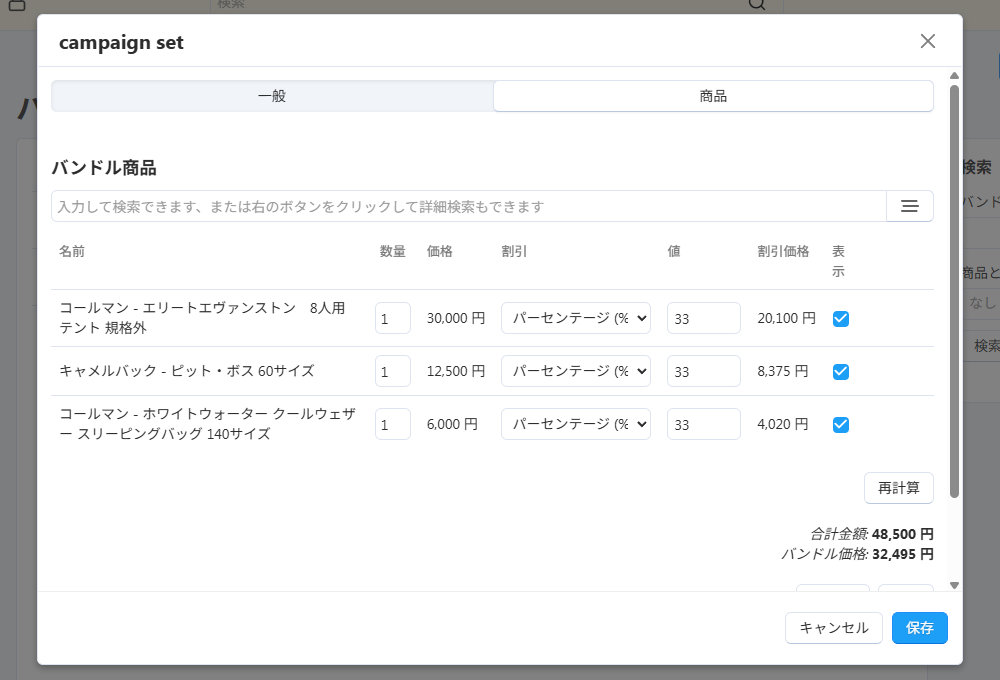This screenshot has width=1000, height=680.
Task: Switch to the 一般 tab
Action: click(272, 96)
